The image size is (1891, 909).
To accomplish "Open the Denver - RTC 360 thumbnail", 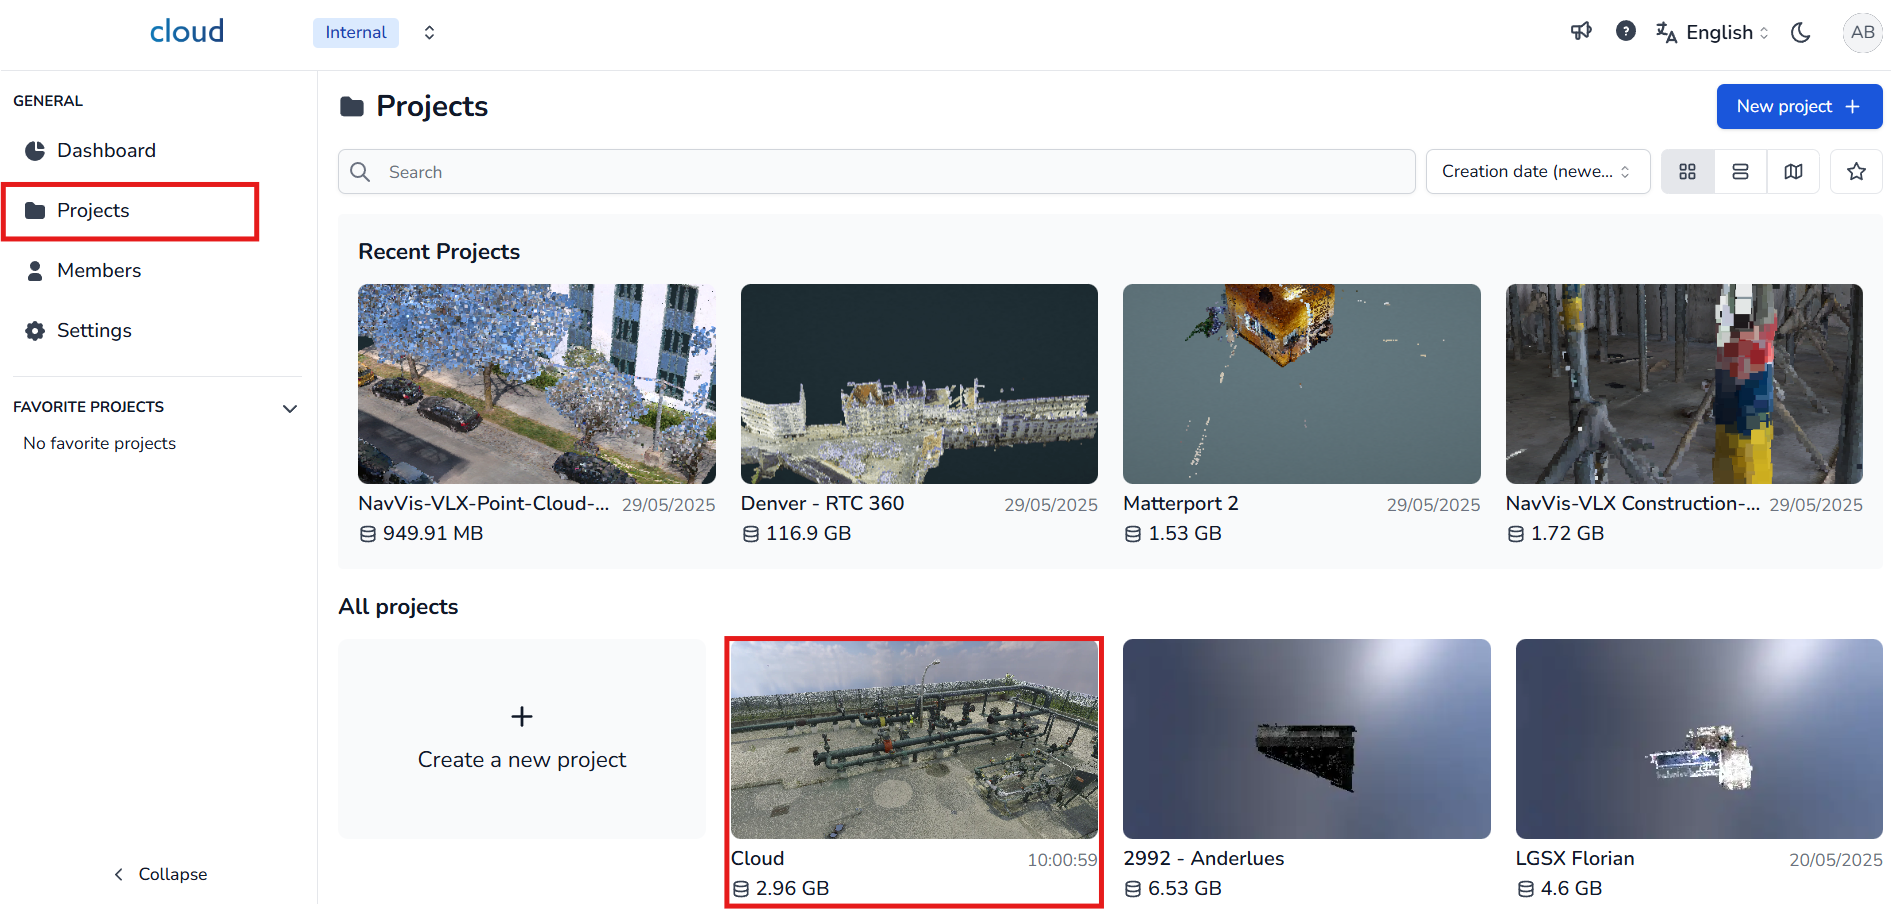I will [919, 384].
